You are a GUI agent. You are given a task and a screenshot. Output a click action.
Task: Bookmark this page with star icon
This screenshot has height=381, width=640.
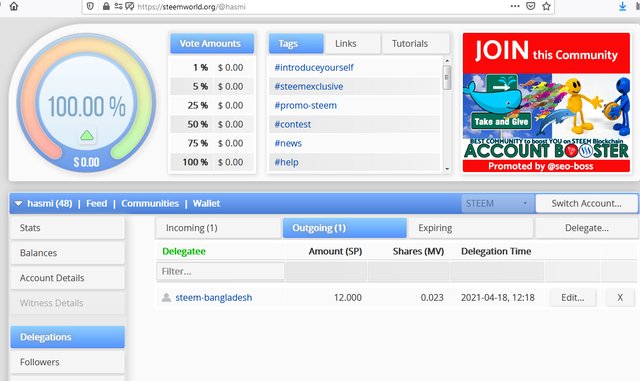546,6
